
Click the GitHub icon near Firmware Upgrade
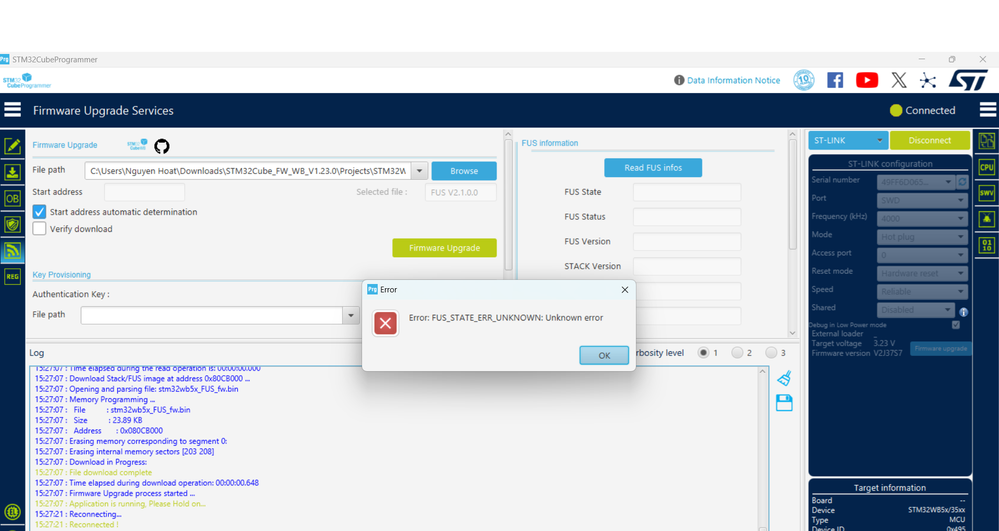click(x=162, y=146)
